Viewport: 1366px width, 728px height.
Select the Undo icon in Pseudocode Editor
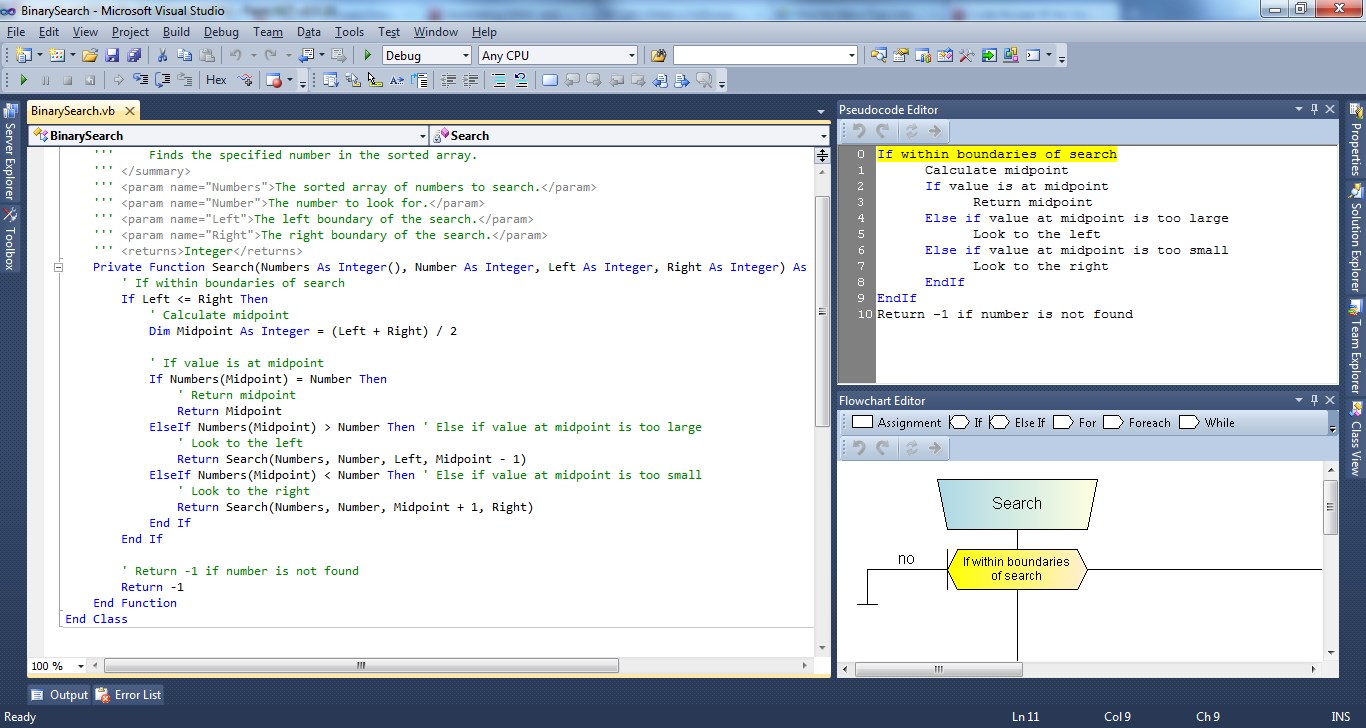coord(858,131)
